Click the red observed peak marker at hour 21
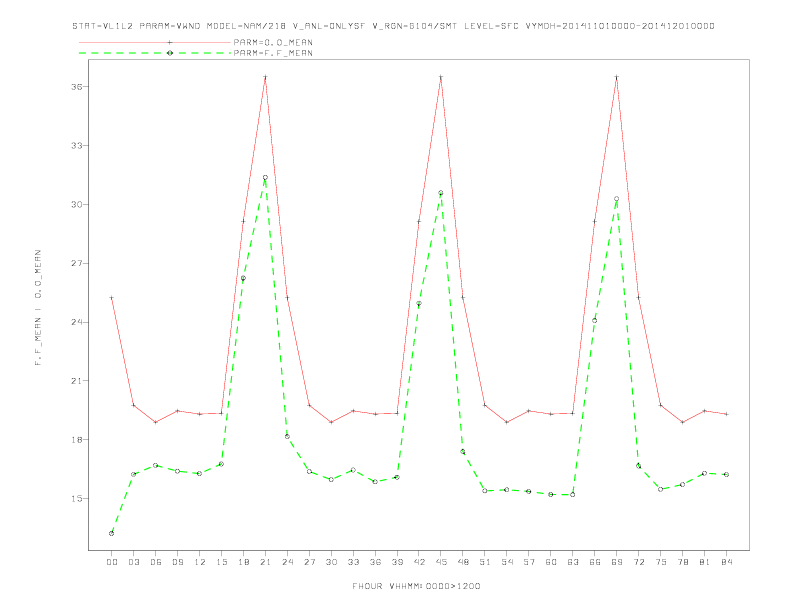Viewport: 792px width, 612px height. [265, 77]
